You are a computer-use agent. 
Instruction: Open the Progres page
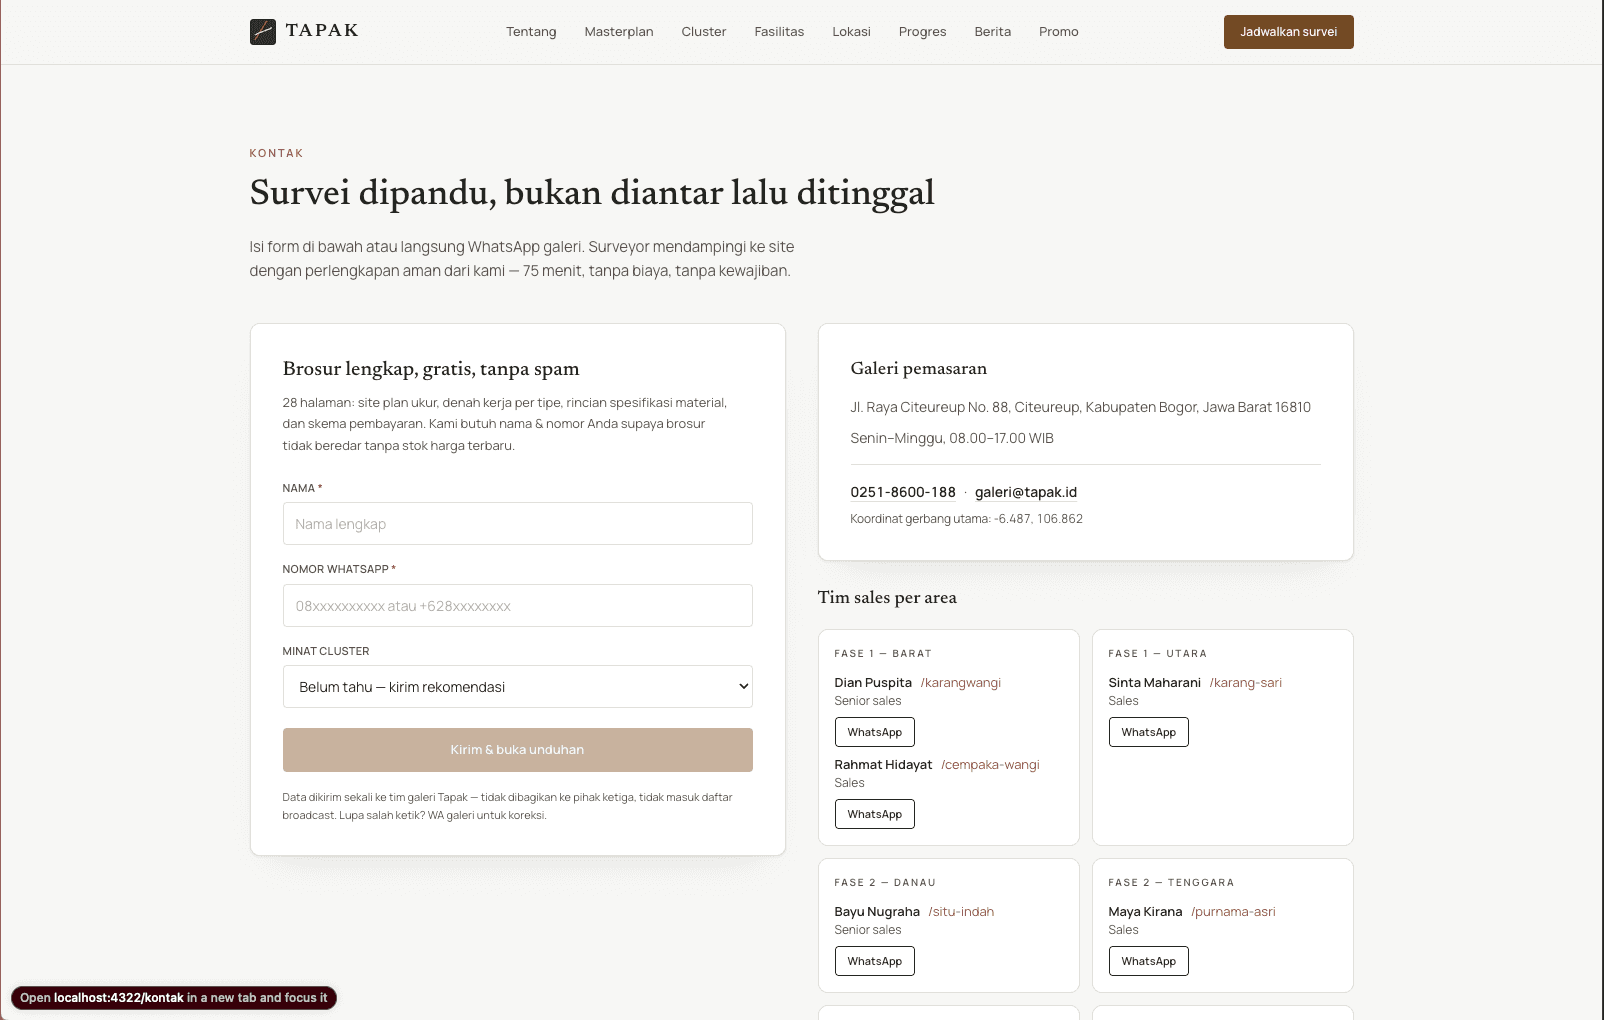922,32
